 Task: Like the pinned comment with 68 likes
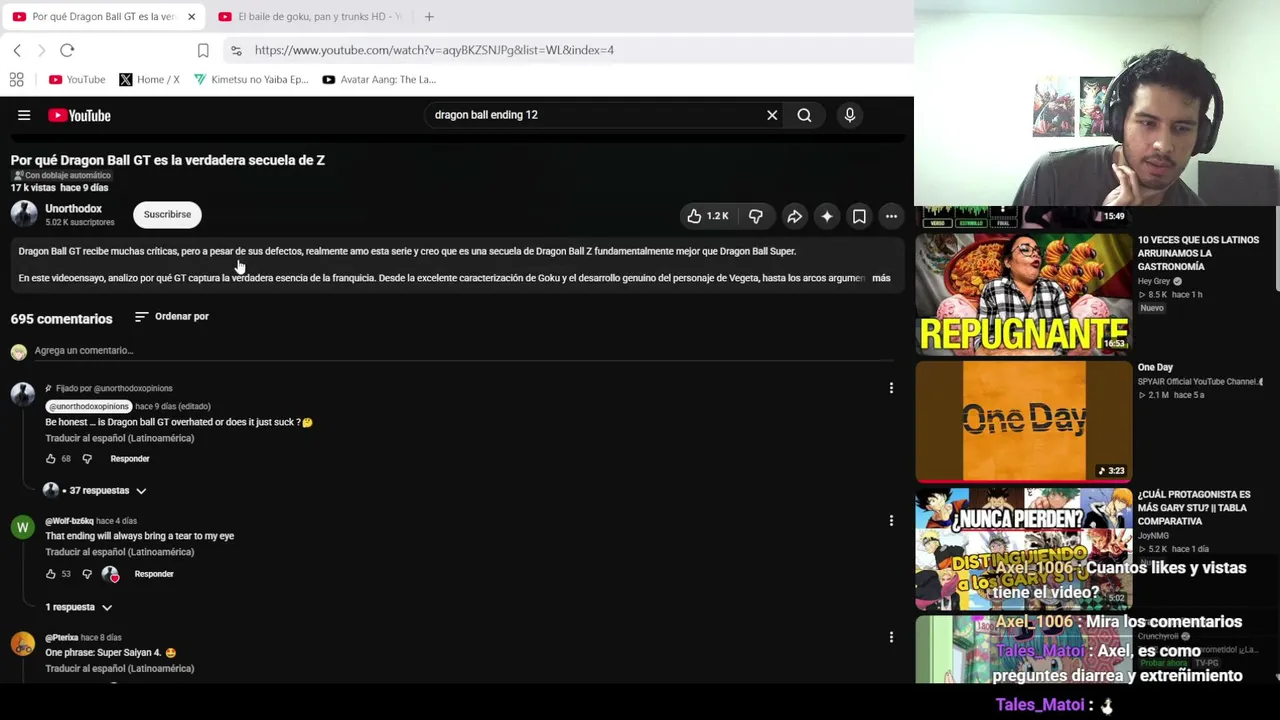[x=51, y=459]
